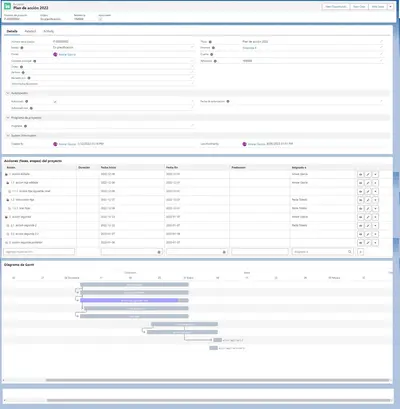Collapse Propietario de proyecto section
The height and width of the screenshot is (409, 400).
8,118
